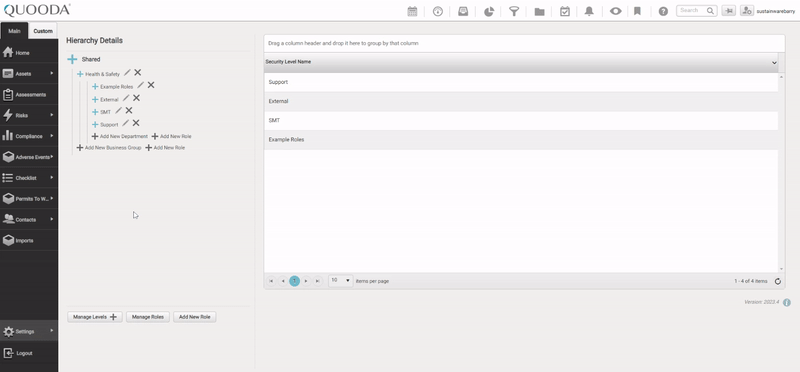Open Assessments in sidebar

tap(29, 94)
